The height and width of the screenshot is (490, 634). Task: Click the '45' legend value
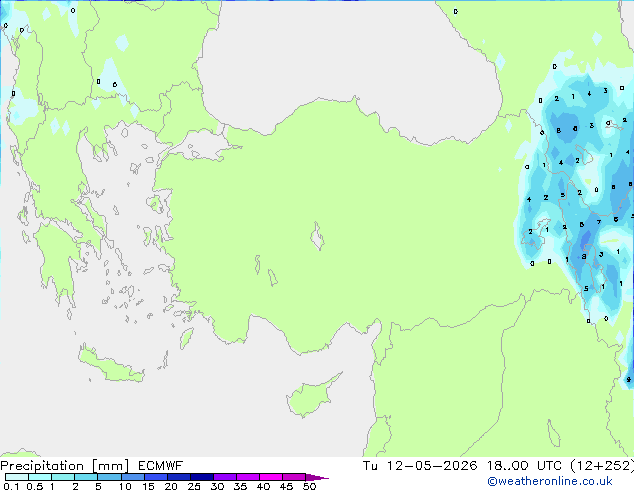click(x=286, y=486)
